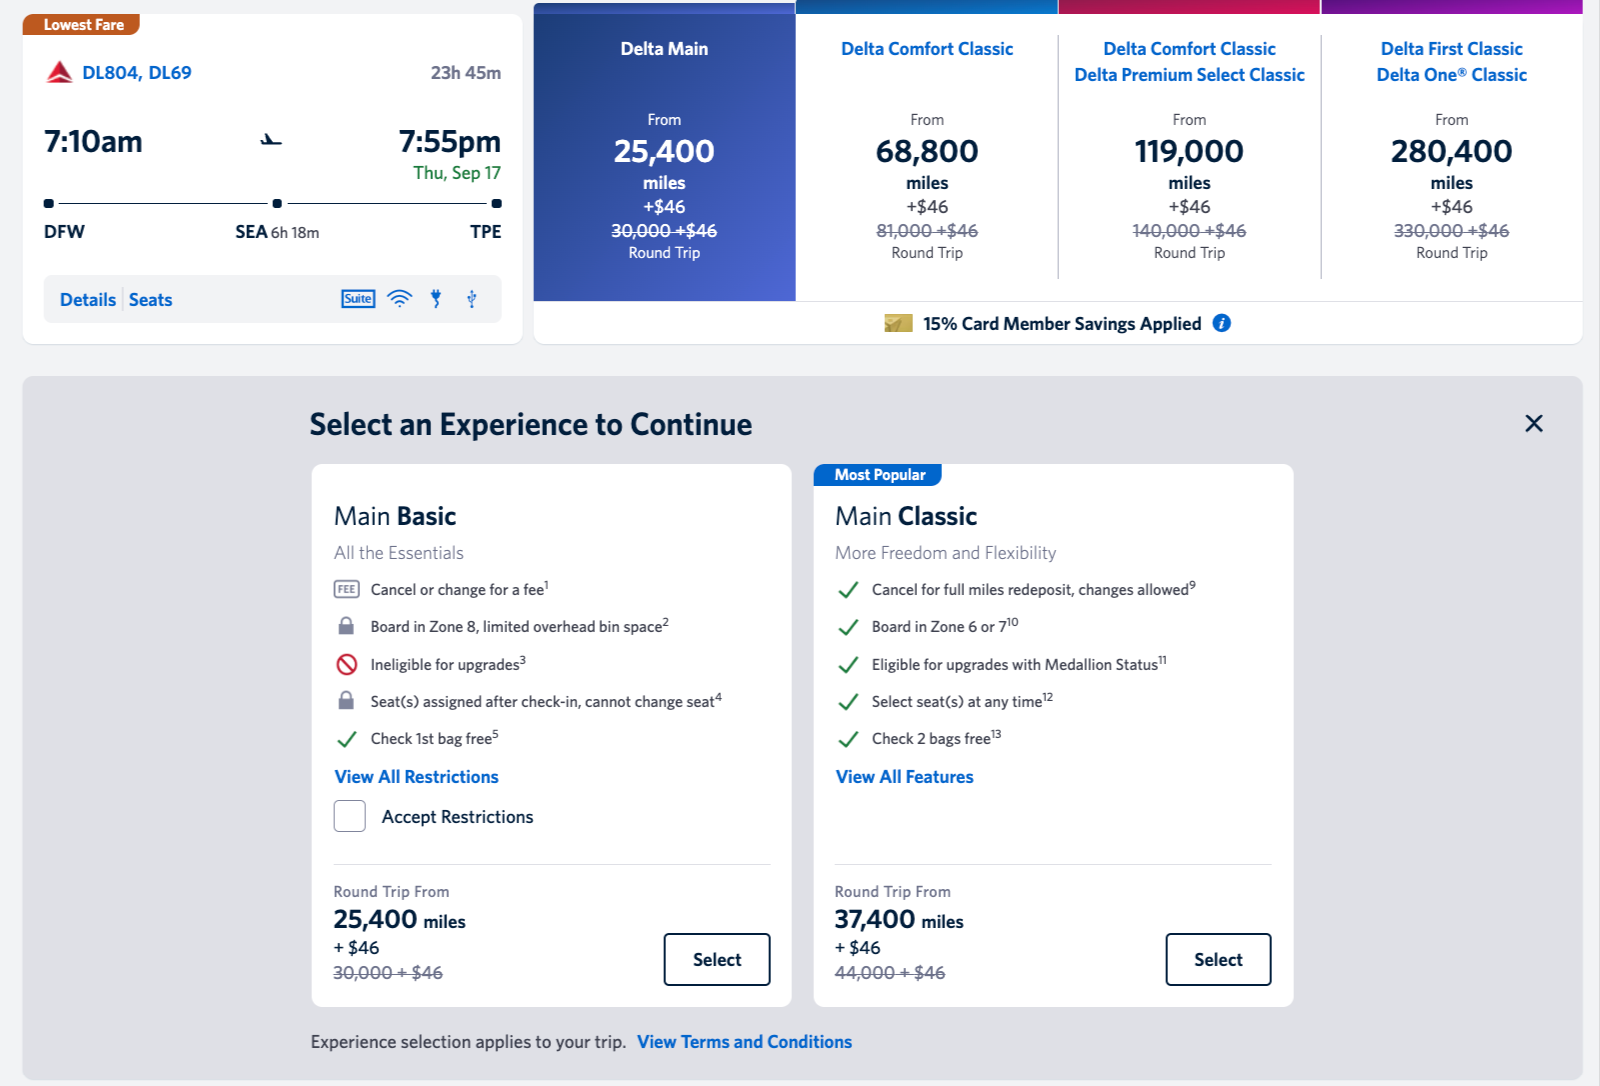Click the Delta airline logo icon
The height and width of the screenshot is (1086, 1600).
(x=60, y=73)
